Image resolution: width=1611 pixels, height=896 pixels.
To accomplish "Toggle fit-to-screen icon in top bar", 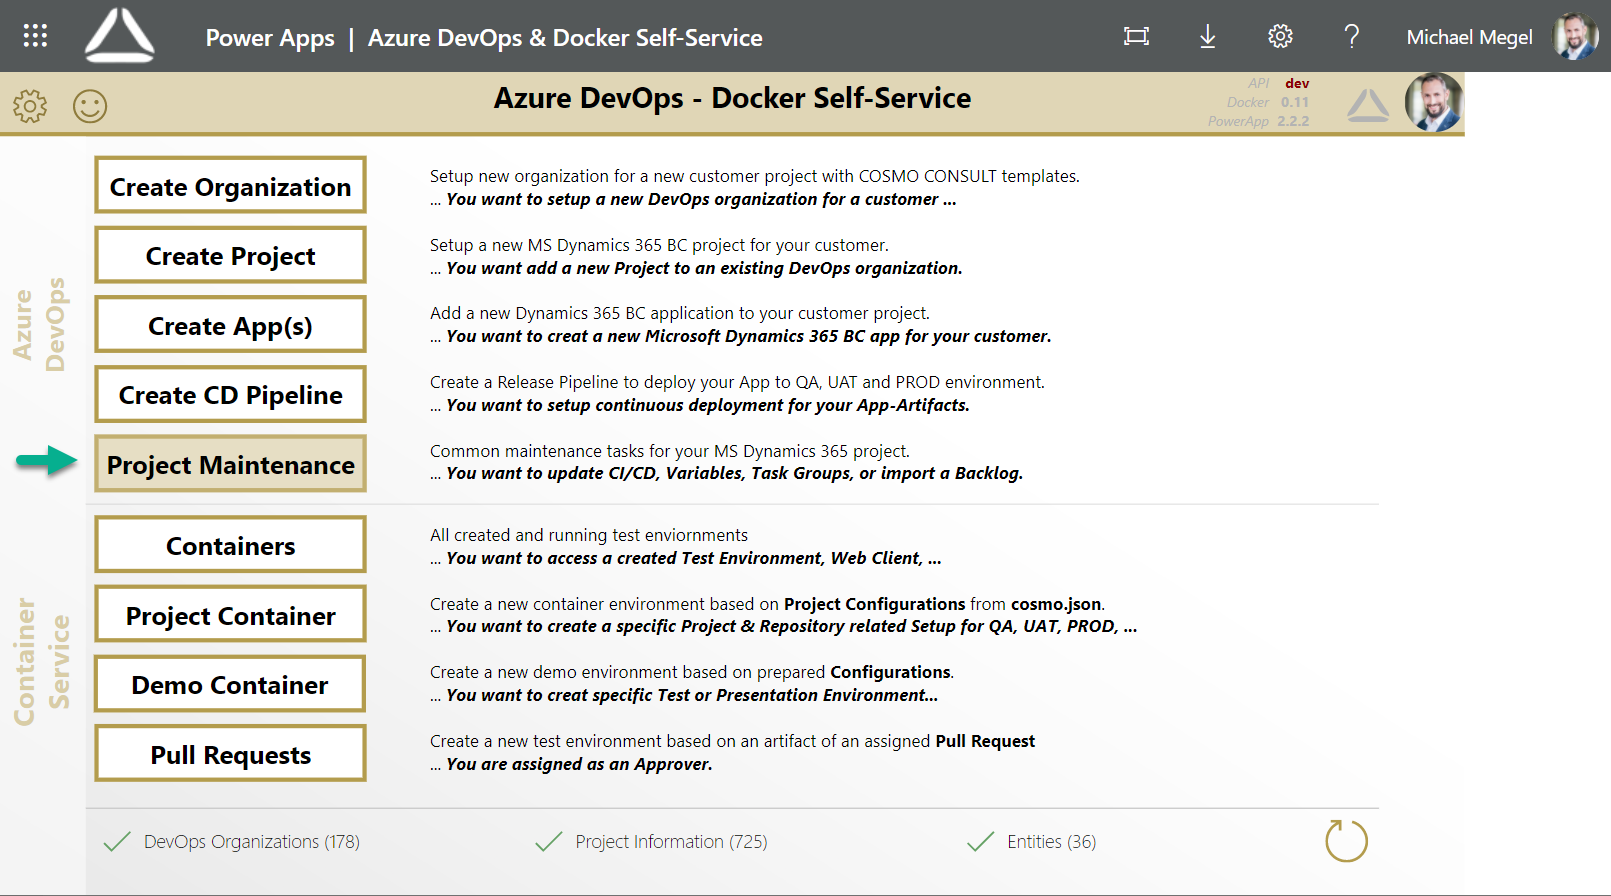I will tap(1136, 37).
